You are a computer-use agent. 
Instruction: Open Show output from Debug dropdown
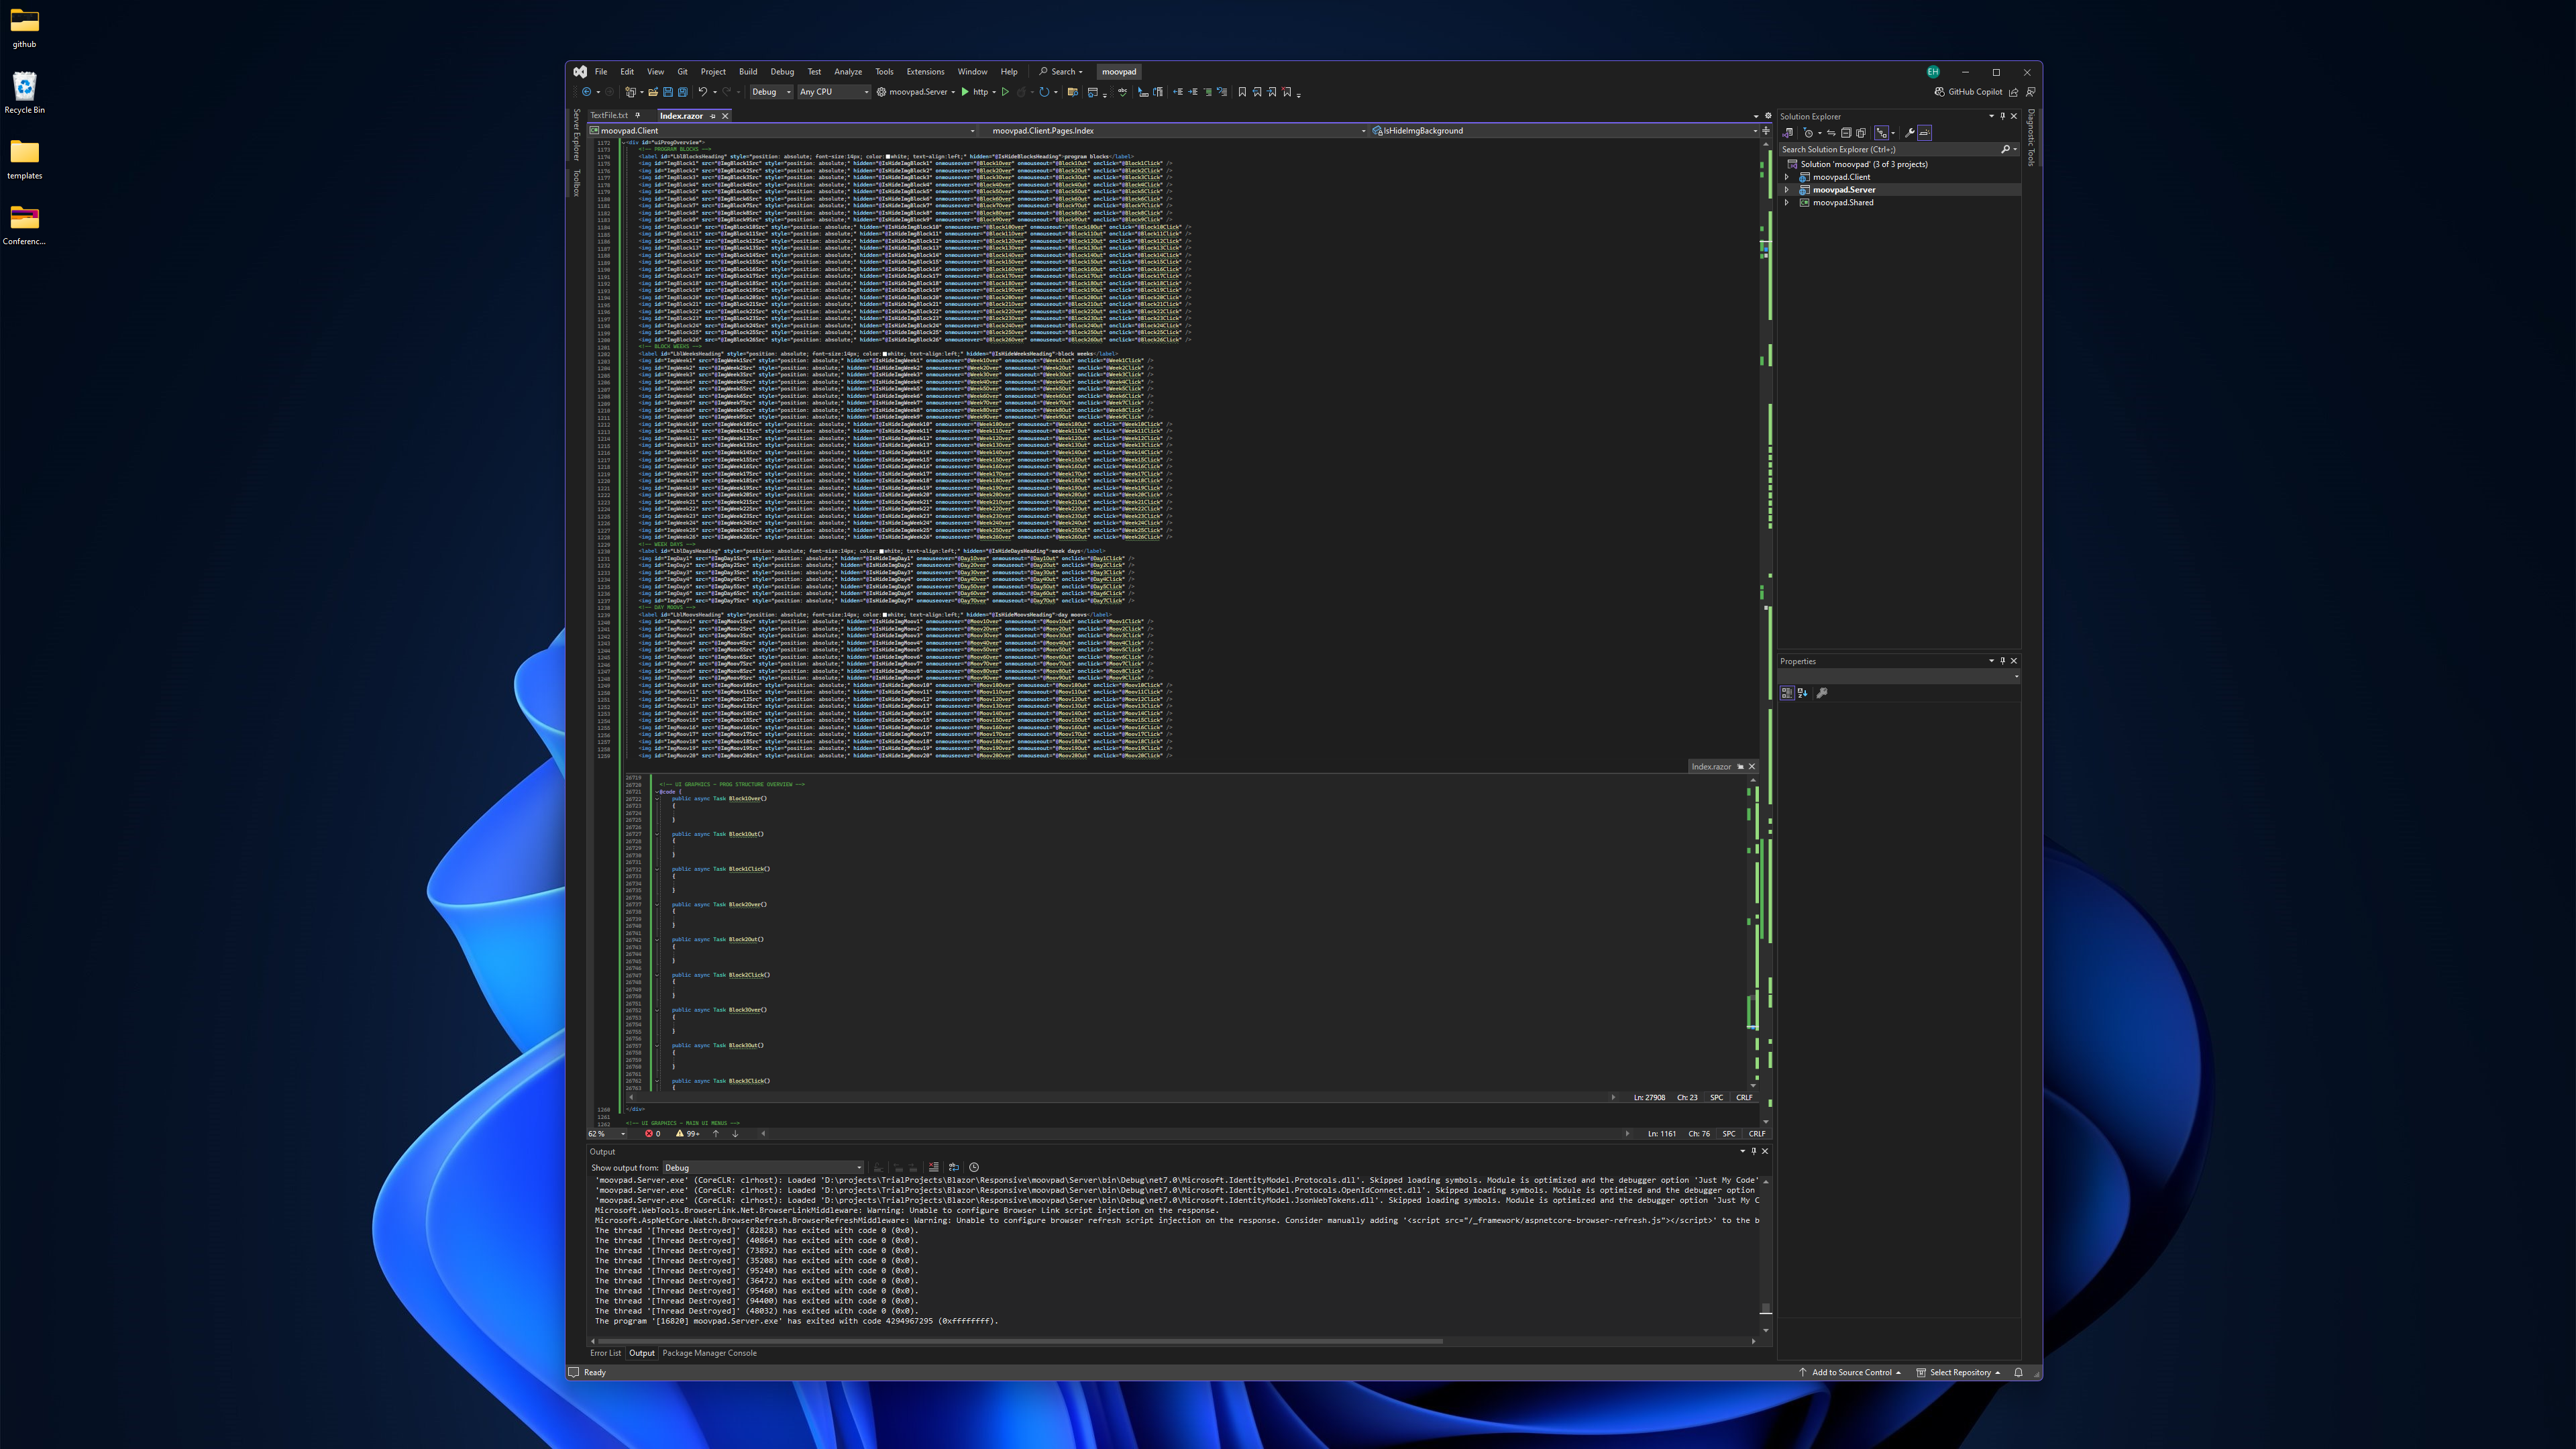[x=763, y=1167]
